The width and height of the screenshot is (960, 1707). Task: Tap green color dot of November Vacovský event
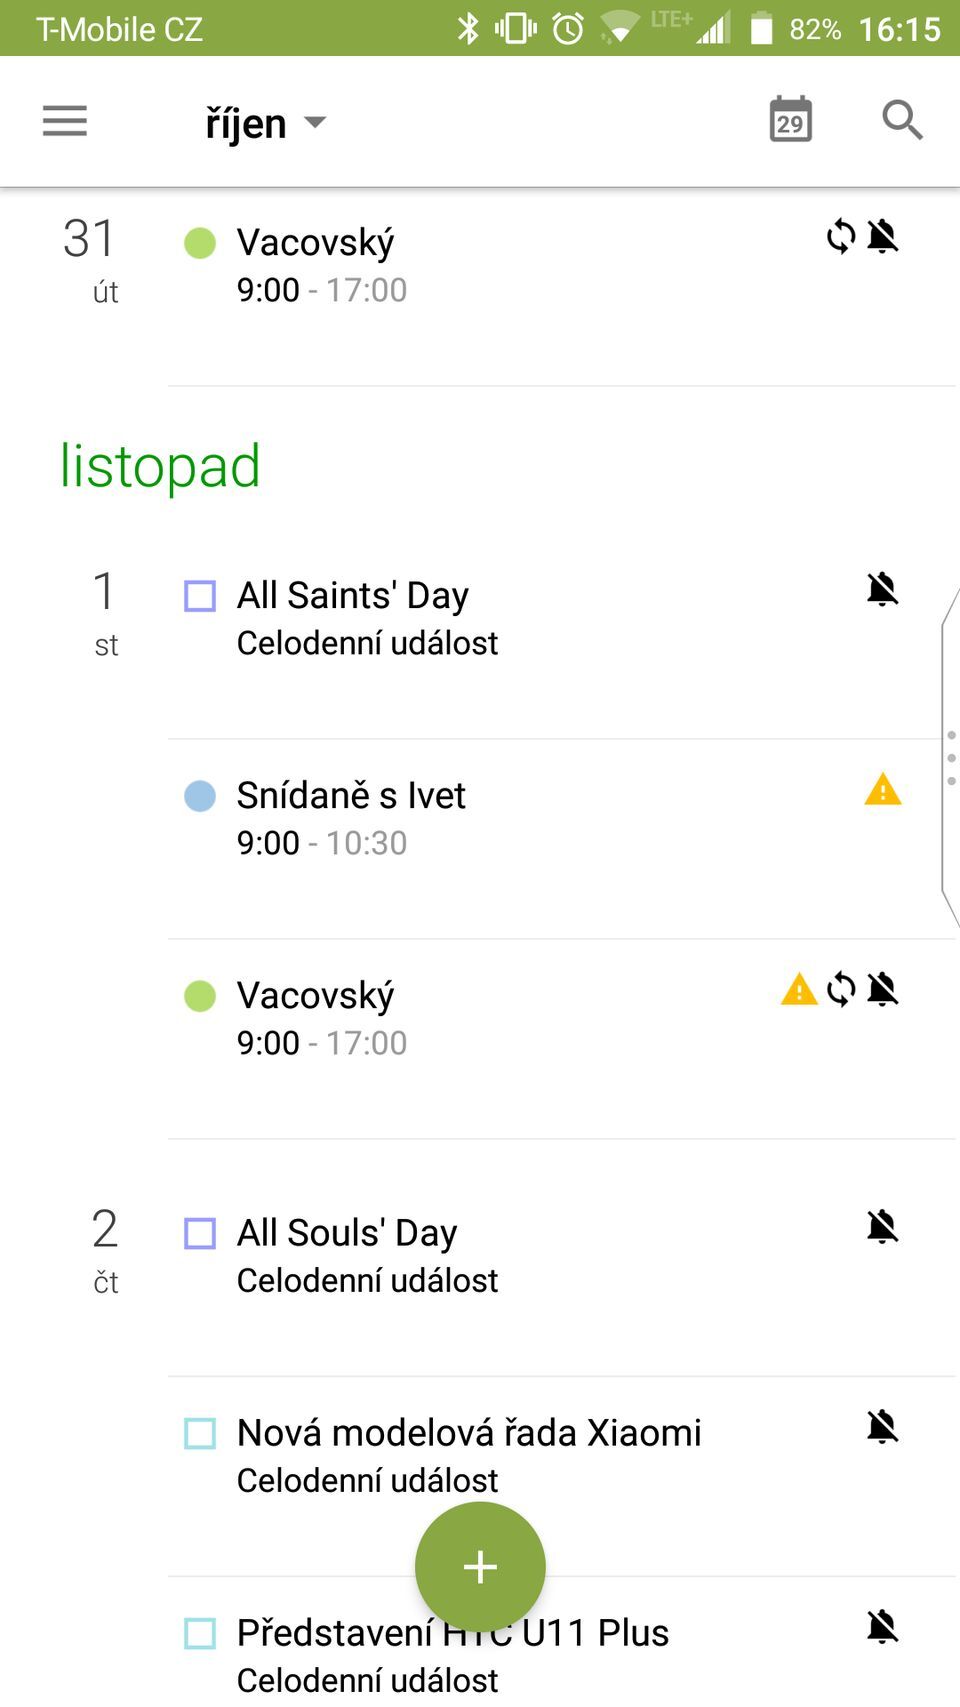pos(200,996)
